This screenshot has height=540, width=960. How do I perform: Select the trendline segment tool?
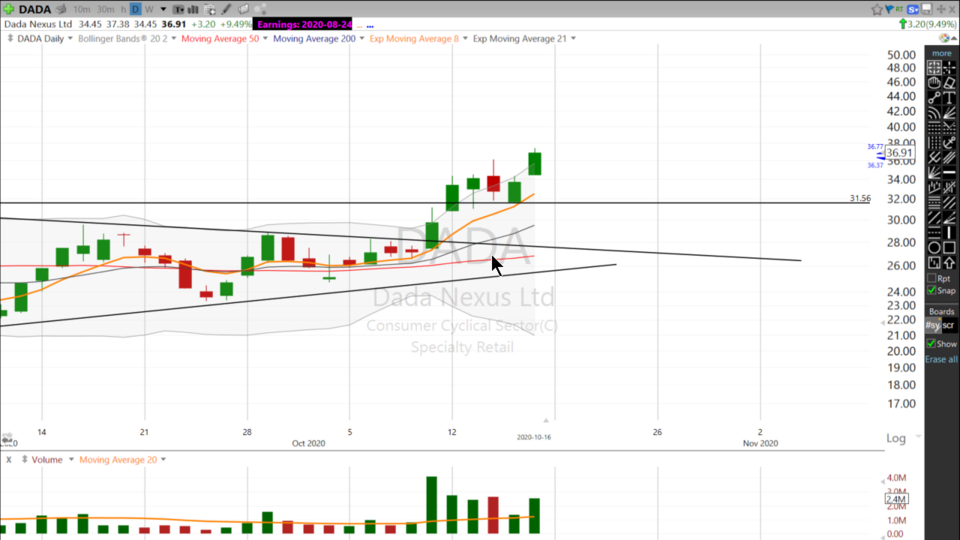point(934,97)
